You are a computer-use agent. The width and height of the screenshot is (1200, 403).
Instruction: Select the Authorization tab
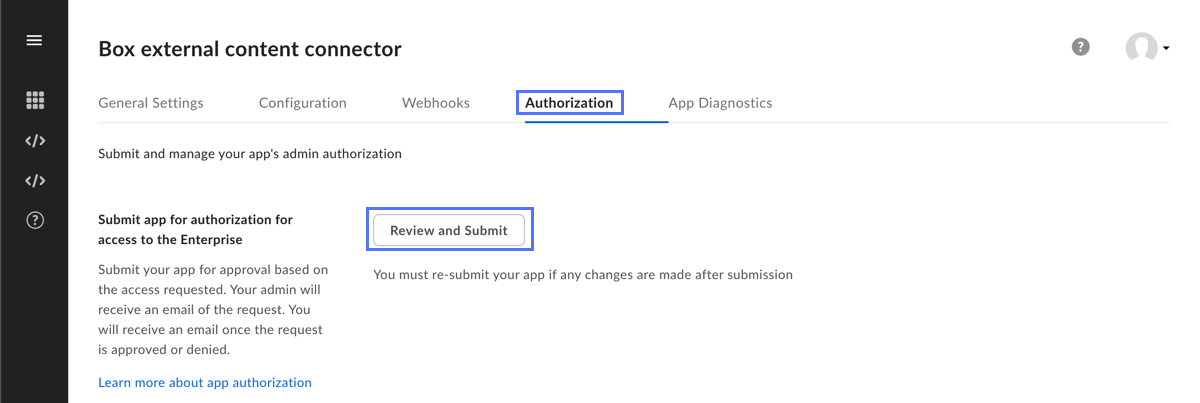(570, 103)
